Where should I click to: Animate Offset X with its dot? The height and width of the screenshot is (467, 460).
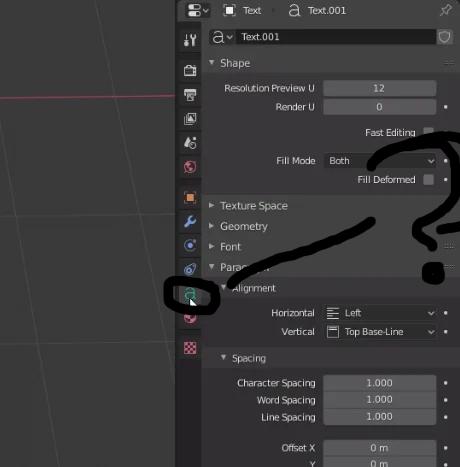(446, 448)
